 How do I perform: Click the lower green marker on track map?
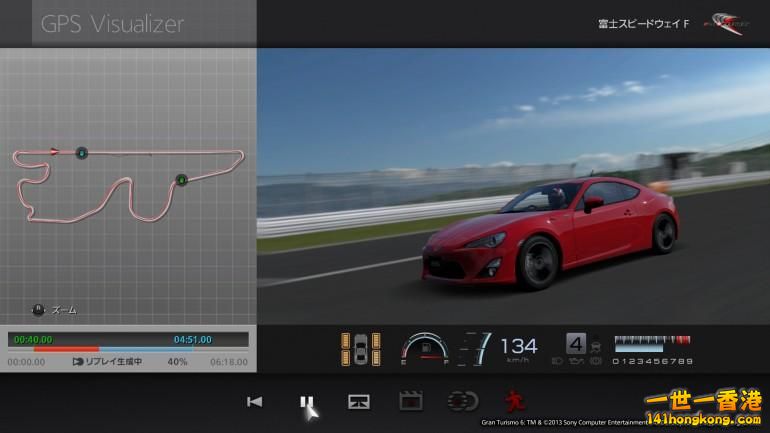181,180
